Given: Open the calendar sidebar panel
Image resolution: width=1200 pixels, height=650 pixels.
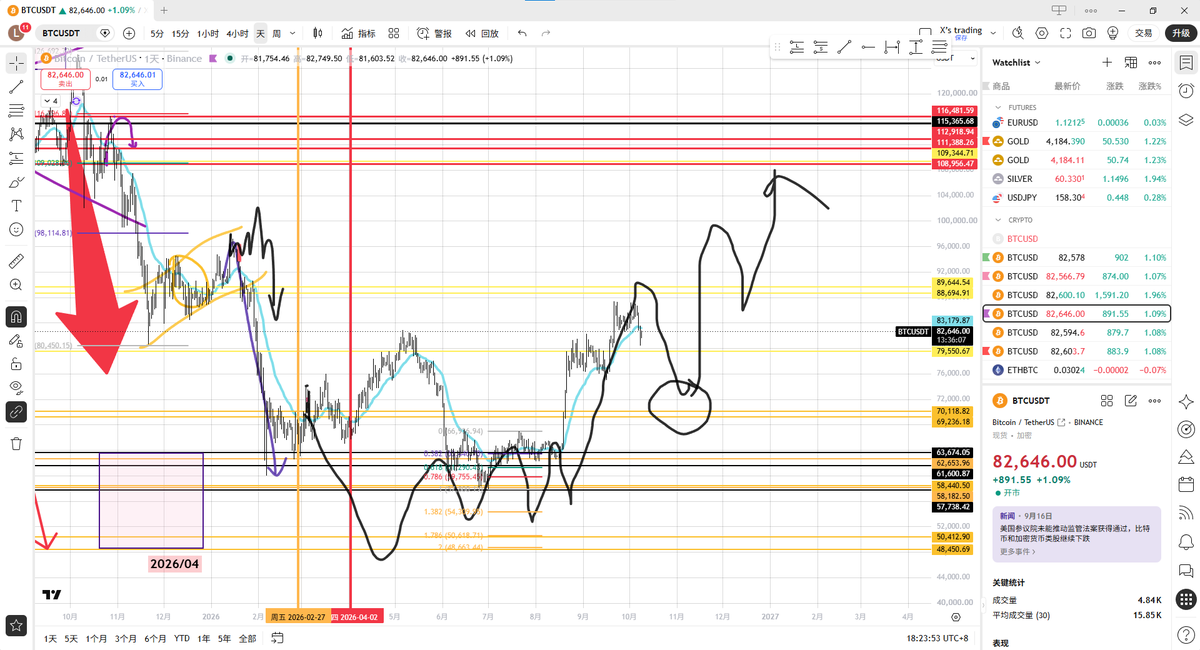Looking at the screenshot, I should coord(1186,485).
